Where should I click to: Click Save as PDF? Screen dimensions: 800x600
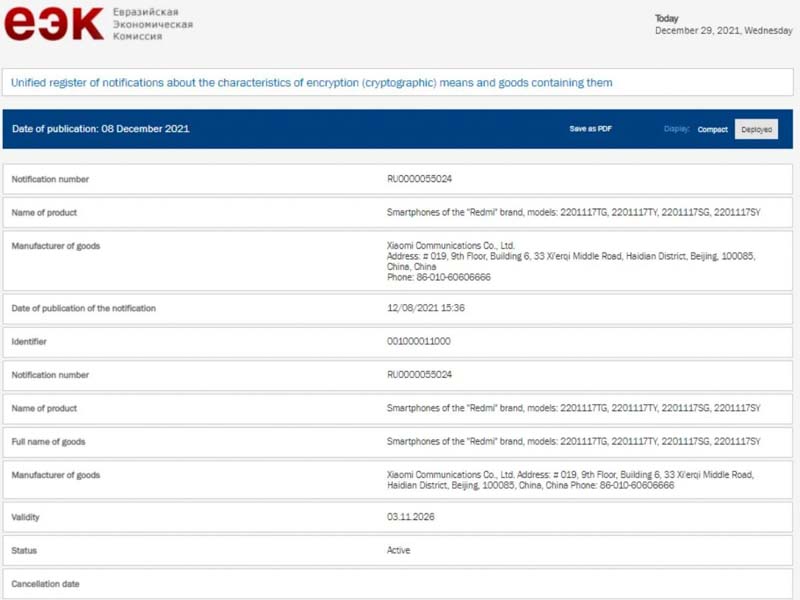590,129
